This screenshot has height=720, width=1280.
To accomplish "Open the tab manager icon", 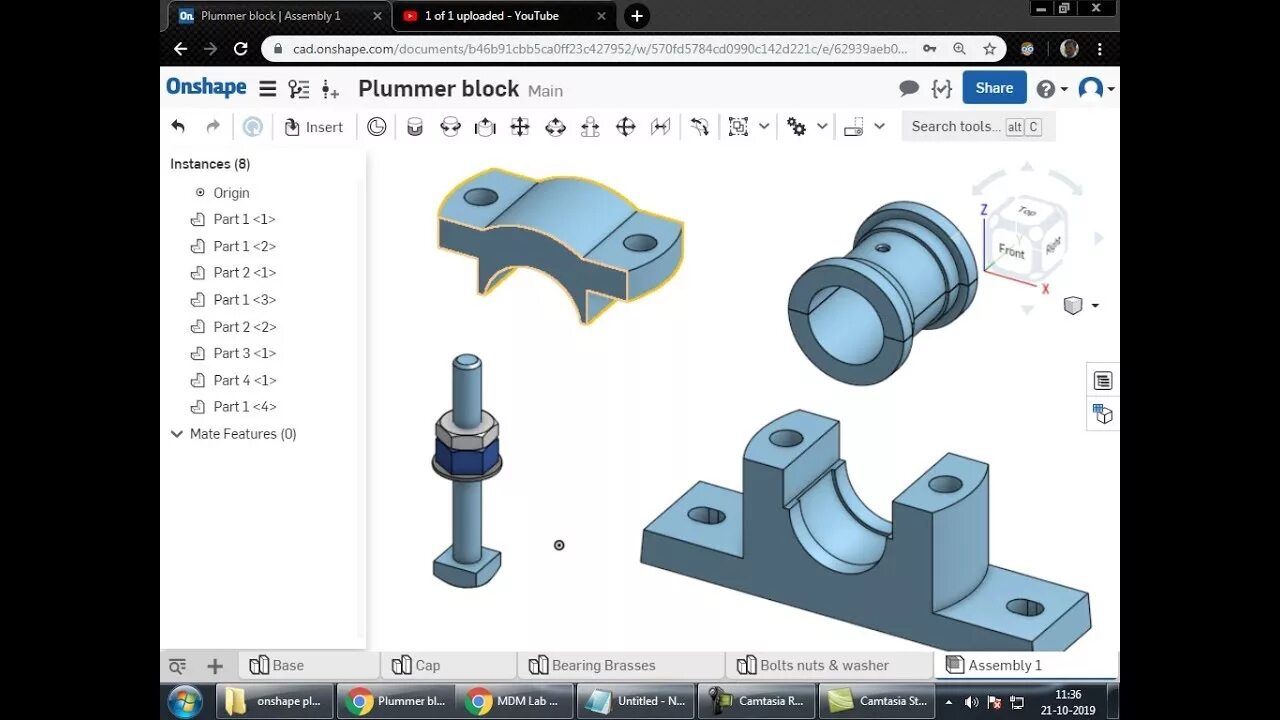I will (177, 666).
